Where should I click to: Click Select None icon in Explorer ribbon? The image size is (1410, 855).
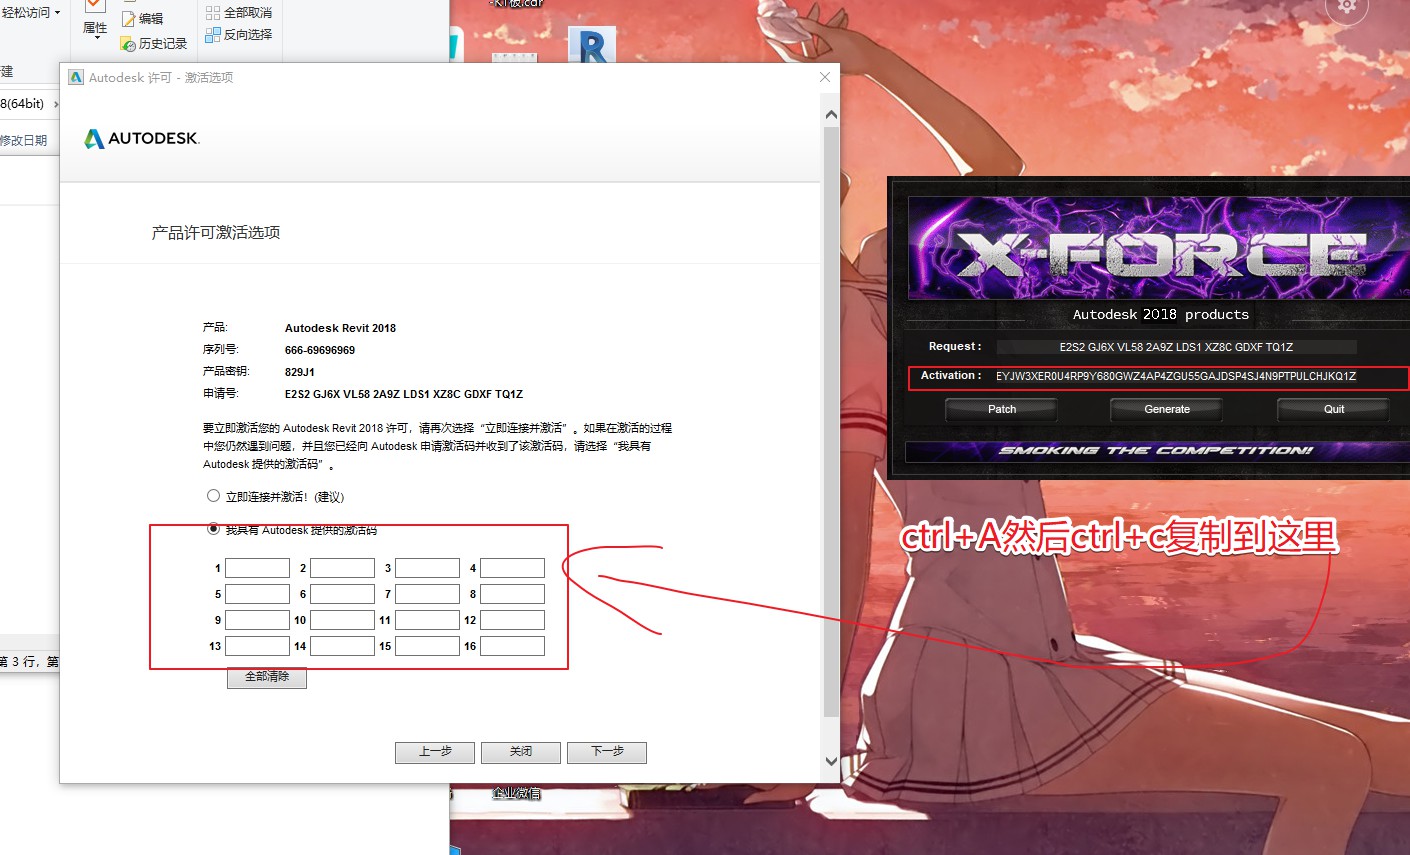pos(212,13)
